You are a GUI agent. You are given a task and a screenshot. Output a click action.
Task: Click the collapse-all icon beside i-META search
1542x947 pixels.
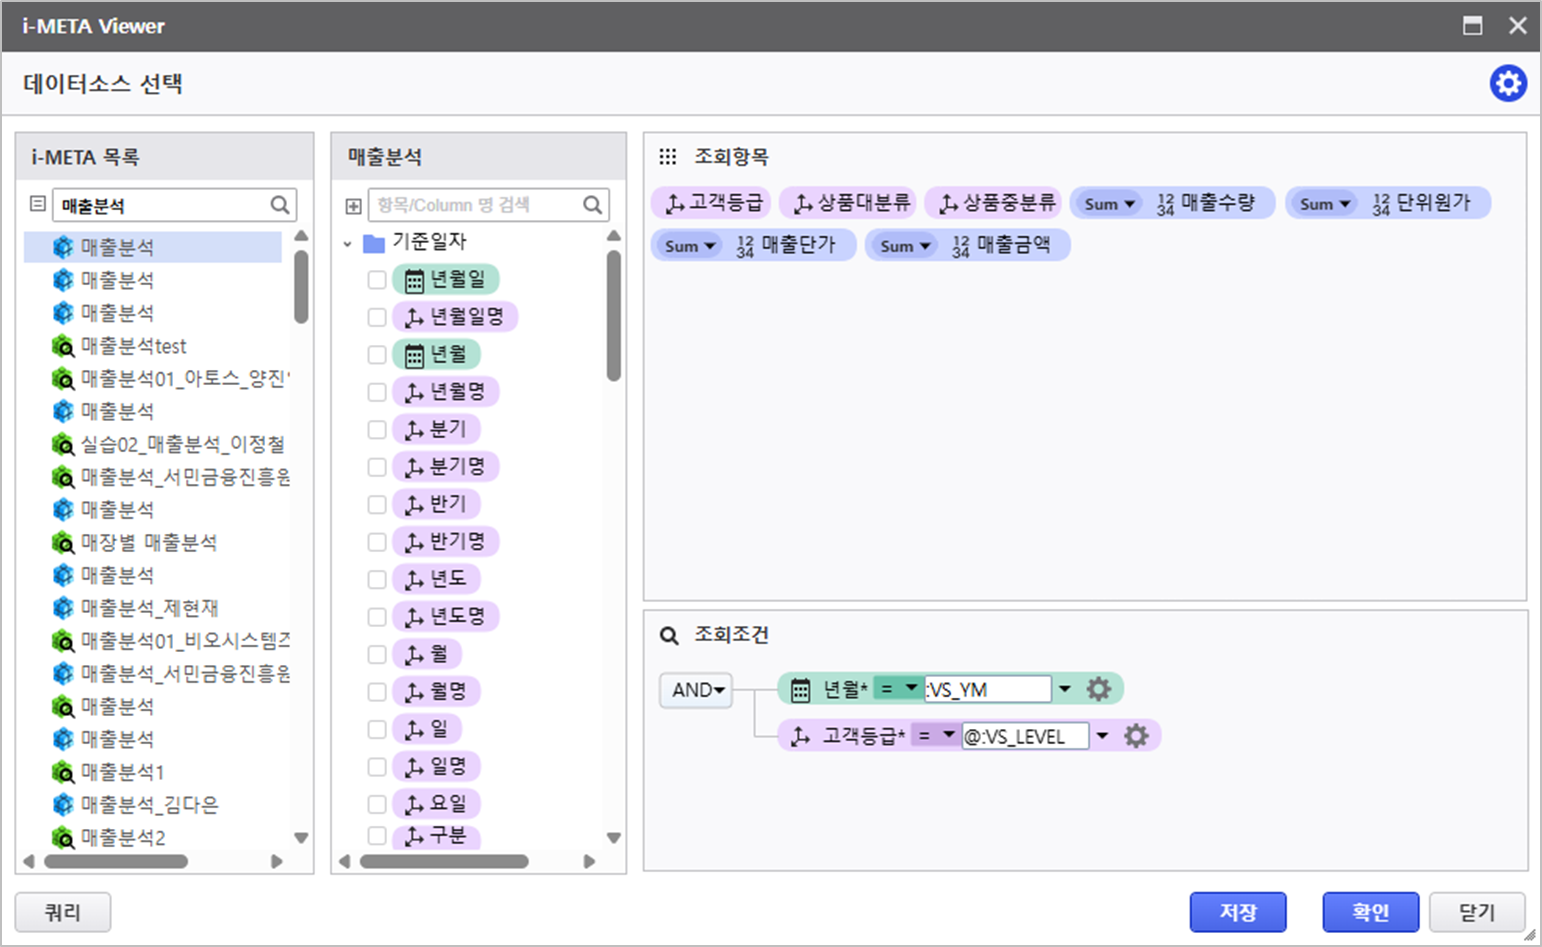(x=38, y=204)
